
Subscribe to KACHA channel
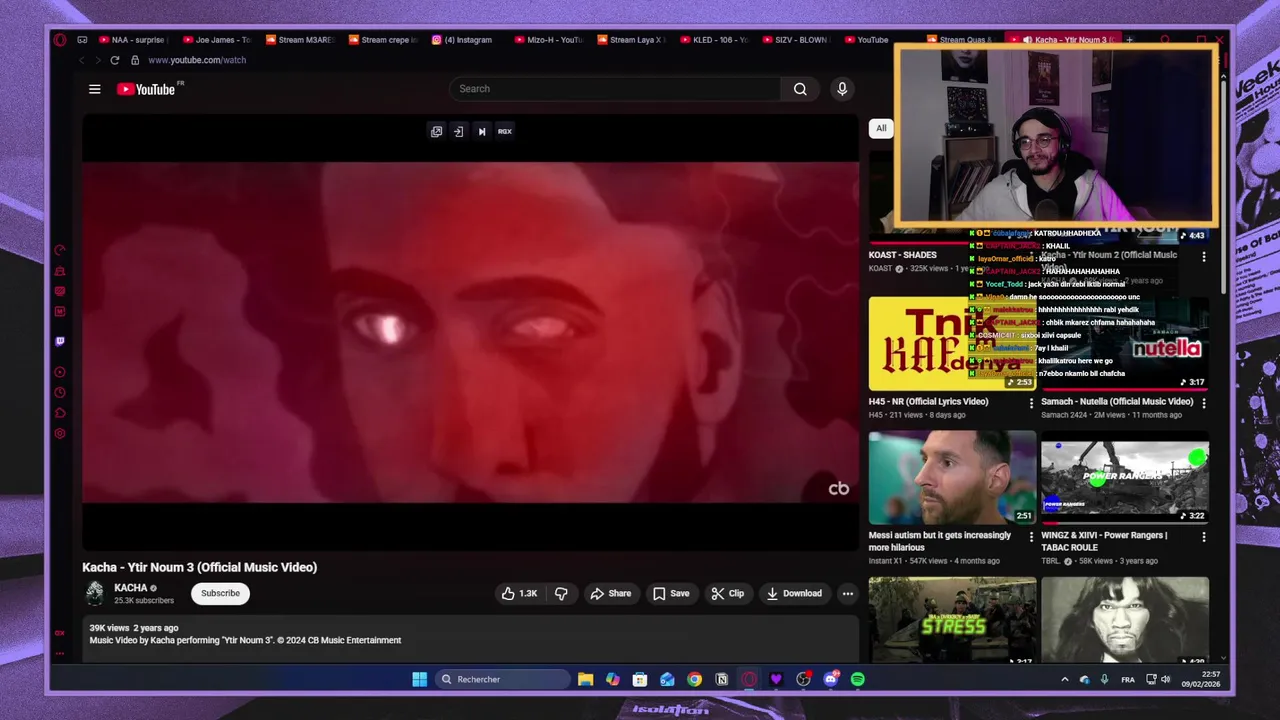220,593
